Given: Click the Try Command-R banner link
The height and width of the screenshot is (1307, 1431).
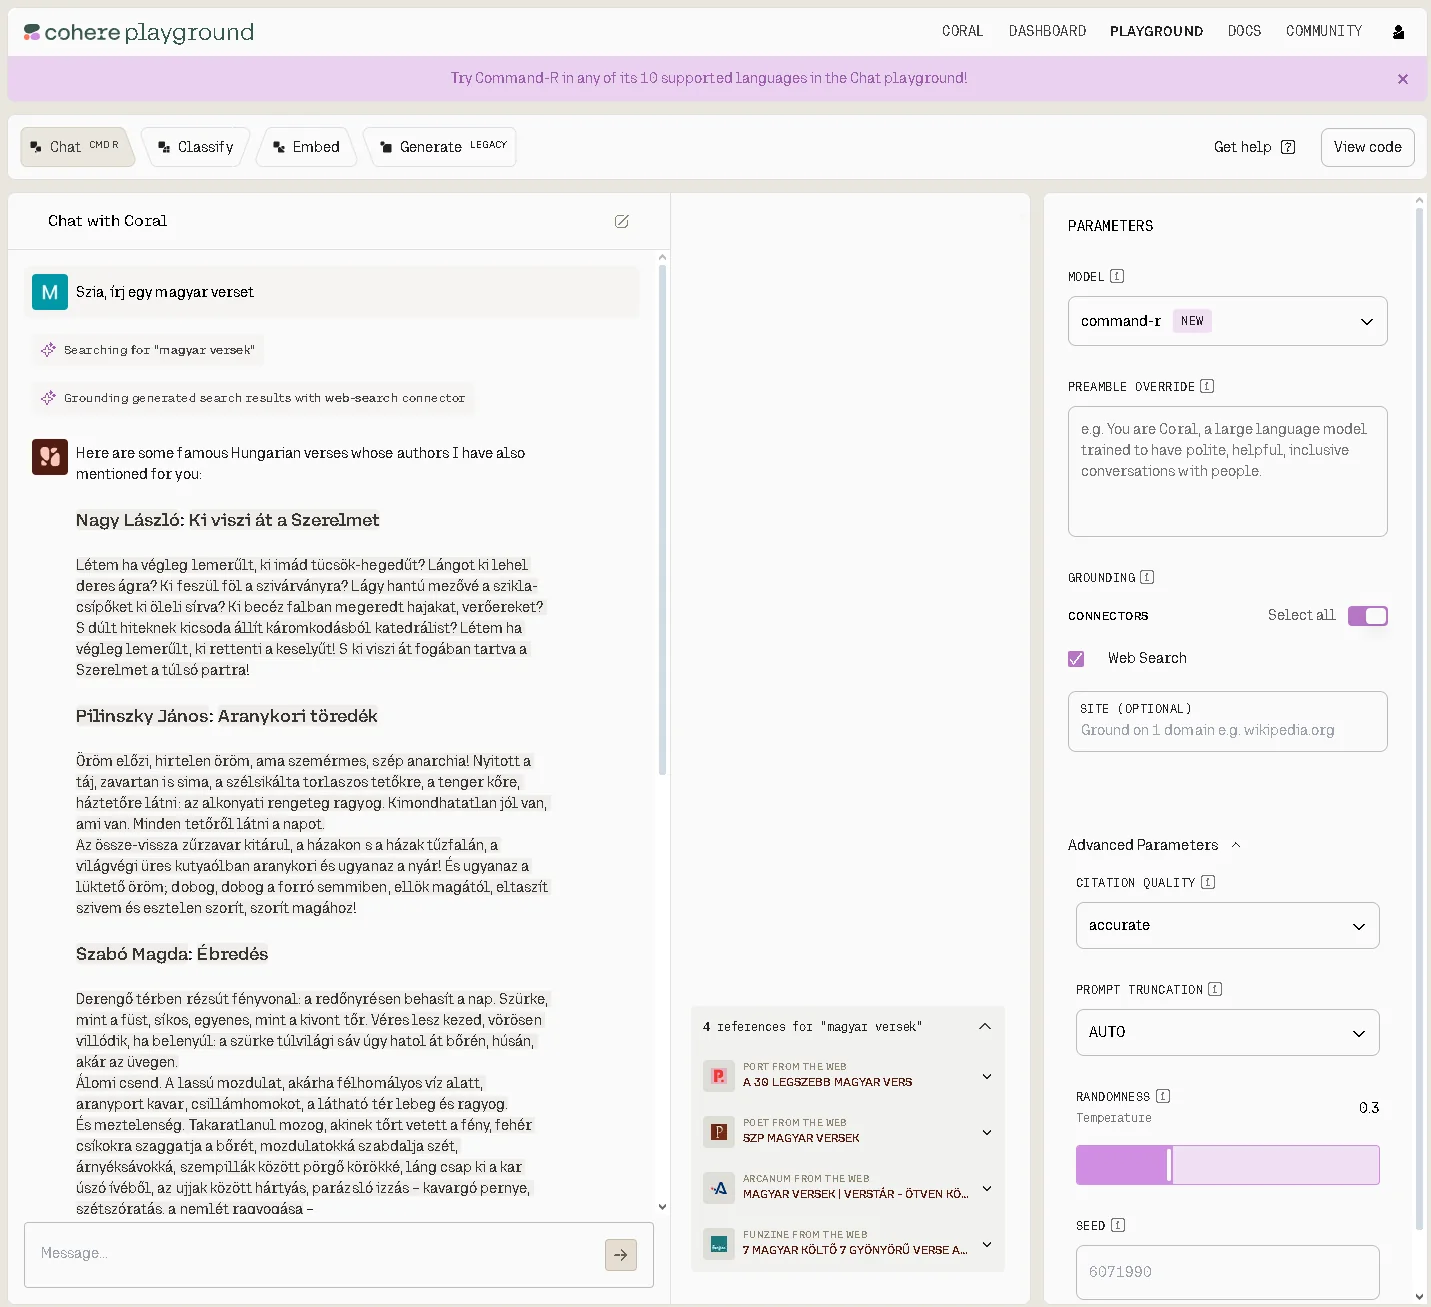Looking at the screenshot, I should [709, 78].
